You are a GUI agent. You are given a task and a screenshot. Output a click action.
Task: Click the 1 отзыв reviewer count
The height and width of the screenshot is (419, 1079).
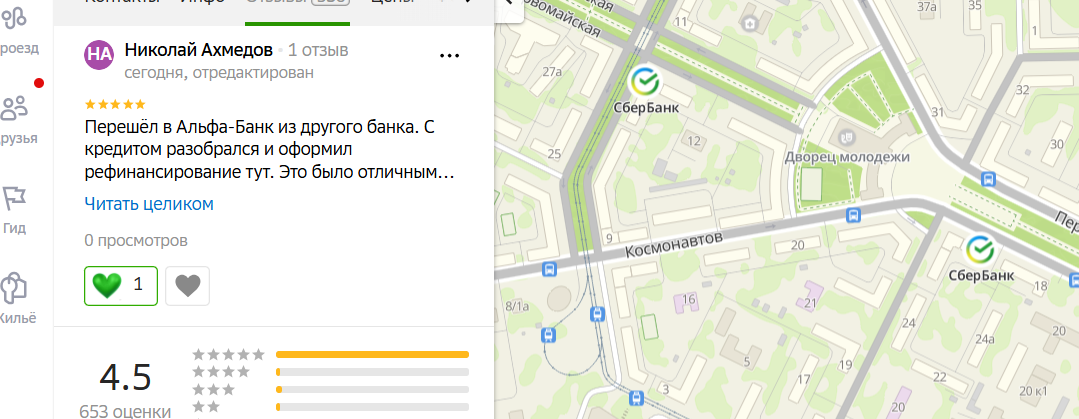click(x=318, y=50)
